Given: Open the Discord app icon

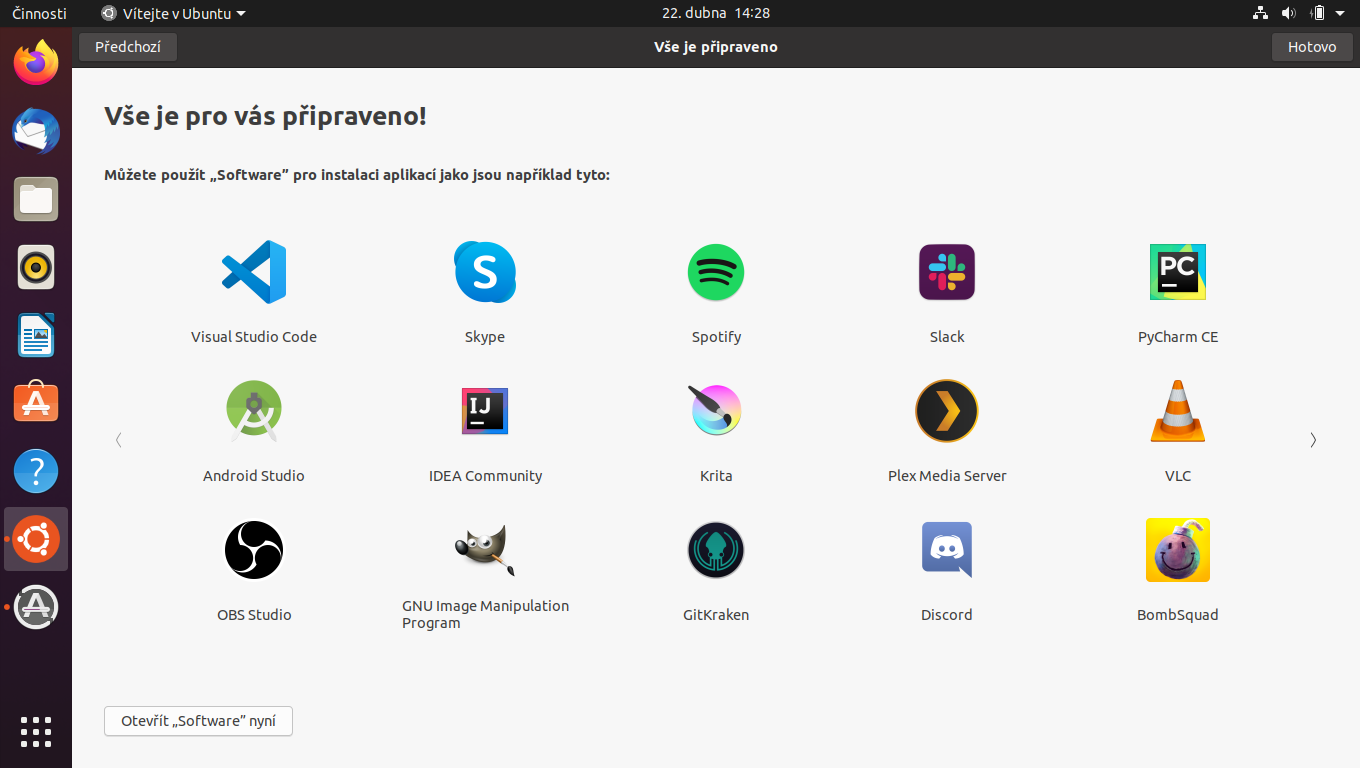Looking at the screenshot, I should click(947, 550).
